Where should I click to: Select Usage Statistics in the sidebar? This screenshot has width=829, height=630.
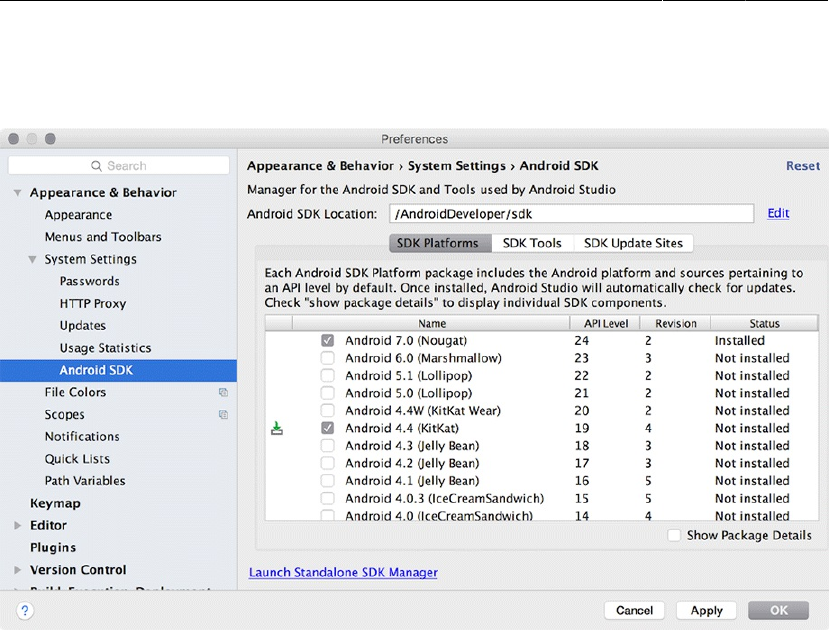[x=105, y=348]
